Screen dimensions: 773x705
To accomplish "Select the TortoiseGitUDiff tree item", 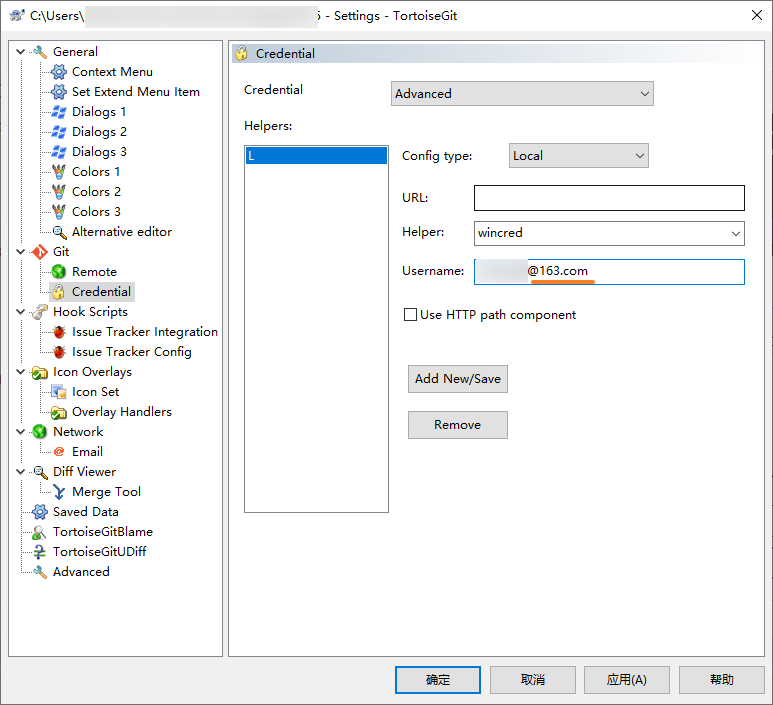I will pos(100,552).
